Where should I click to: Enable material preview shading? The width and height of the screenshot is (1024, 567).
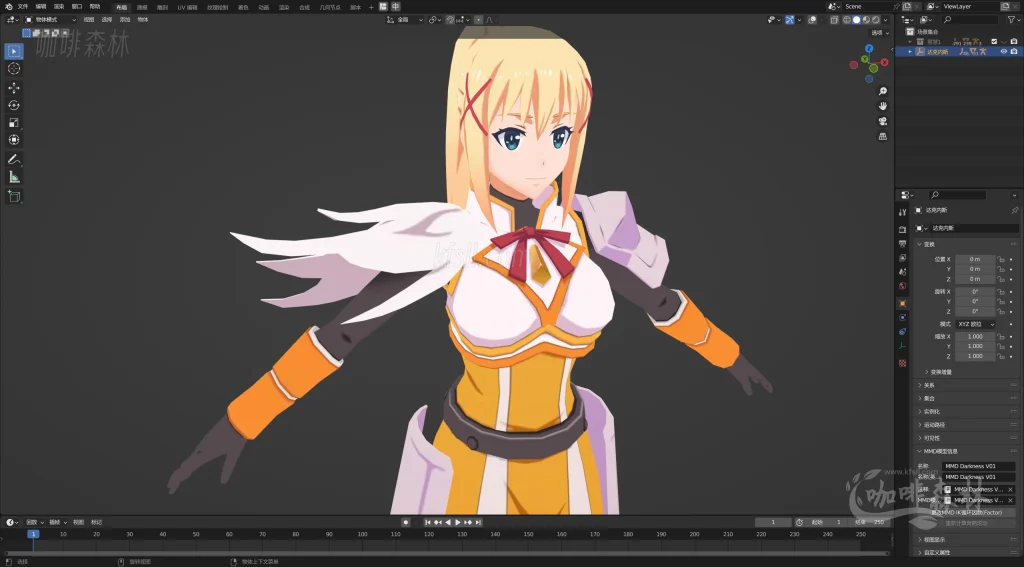(866, 20)
